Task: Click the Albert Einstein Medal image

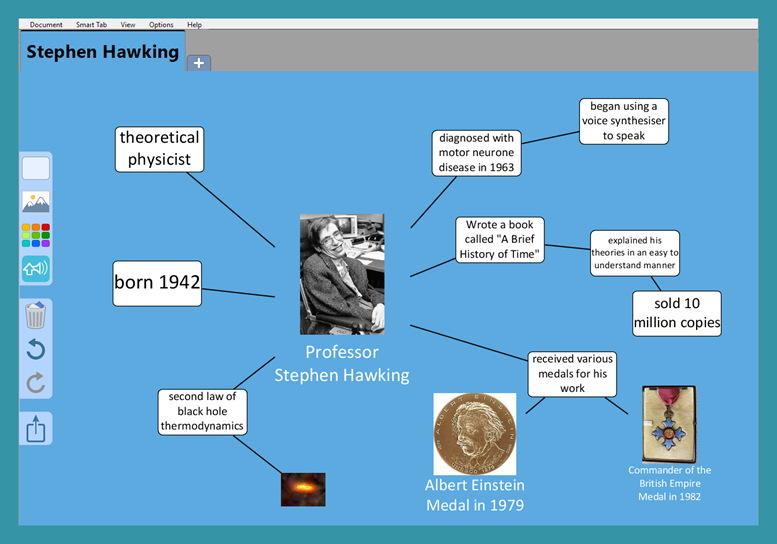Action: click(x=475, y=433)
